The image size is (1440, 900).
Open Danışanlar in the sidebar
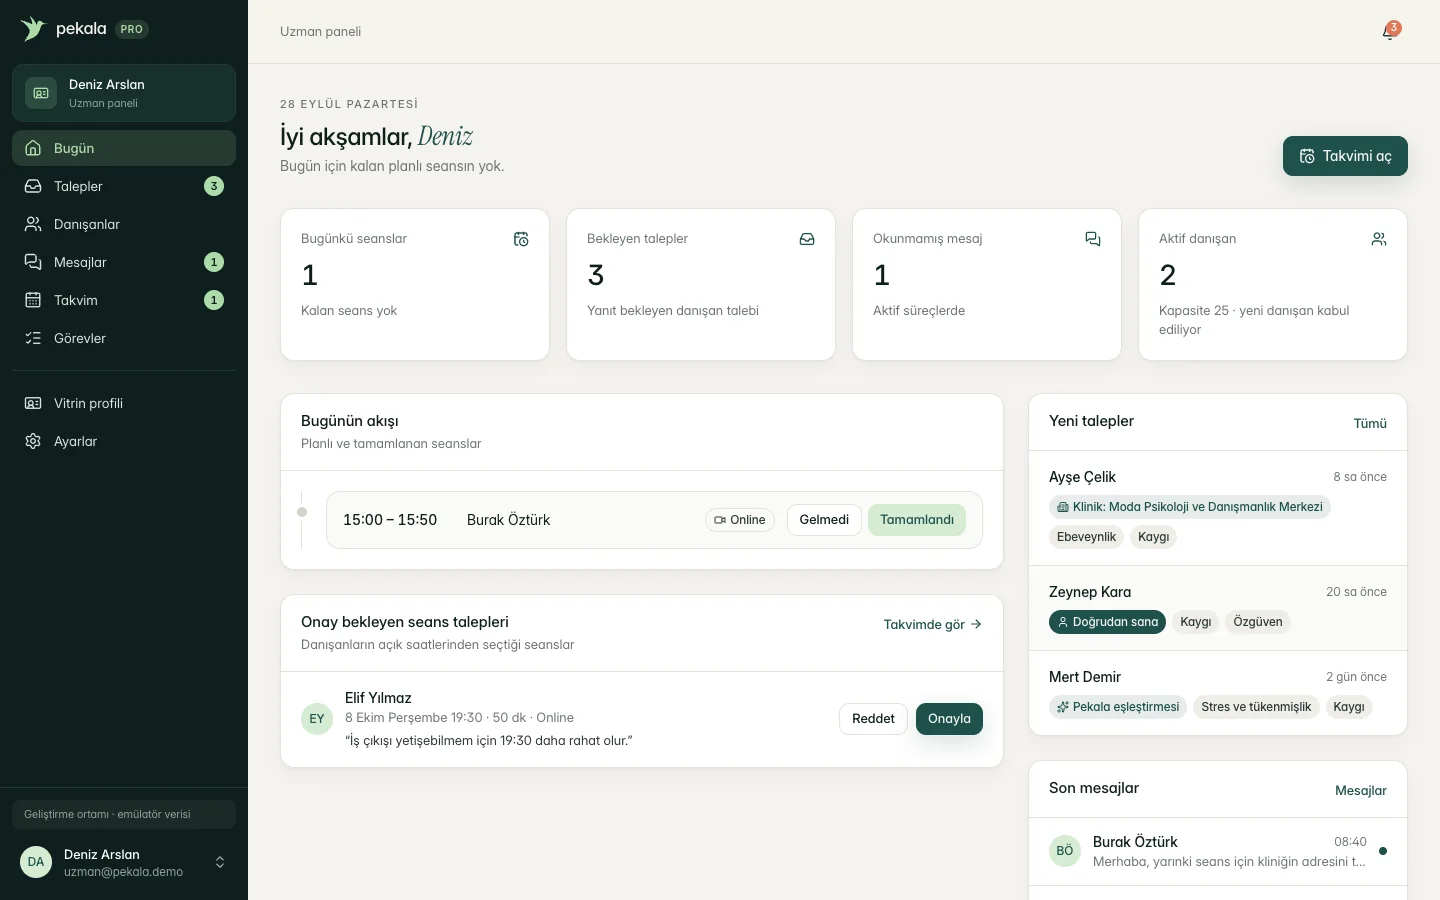coord(124,224)
